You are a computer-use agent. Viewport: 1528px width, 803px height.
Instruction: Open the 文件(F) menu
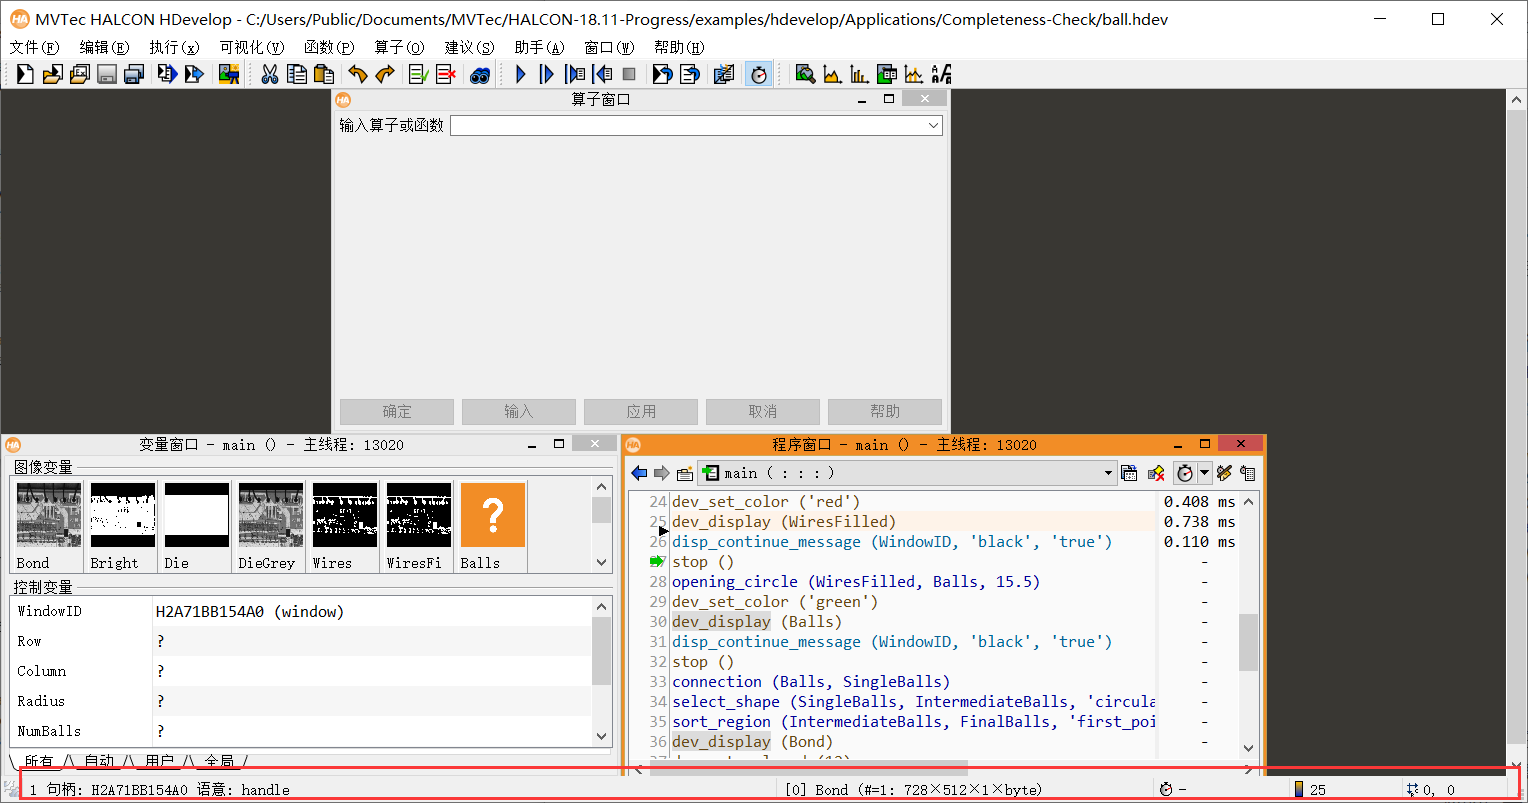[x=34, y=47]
